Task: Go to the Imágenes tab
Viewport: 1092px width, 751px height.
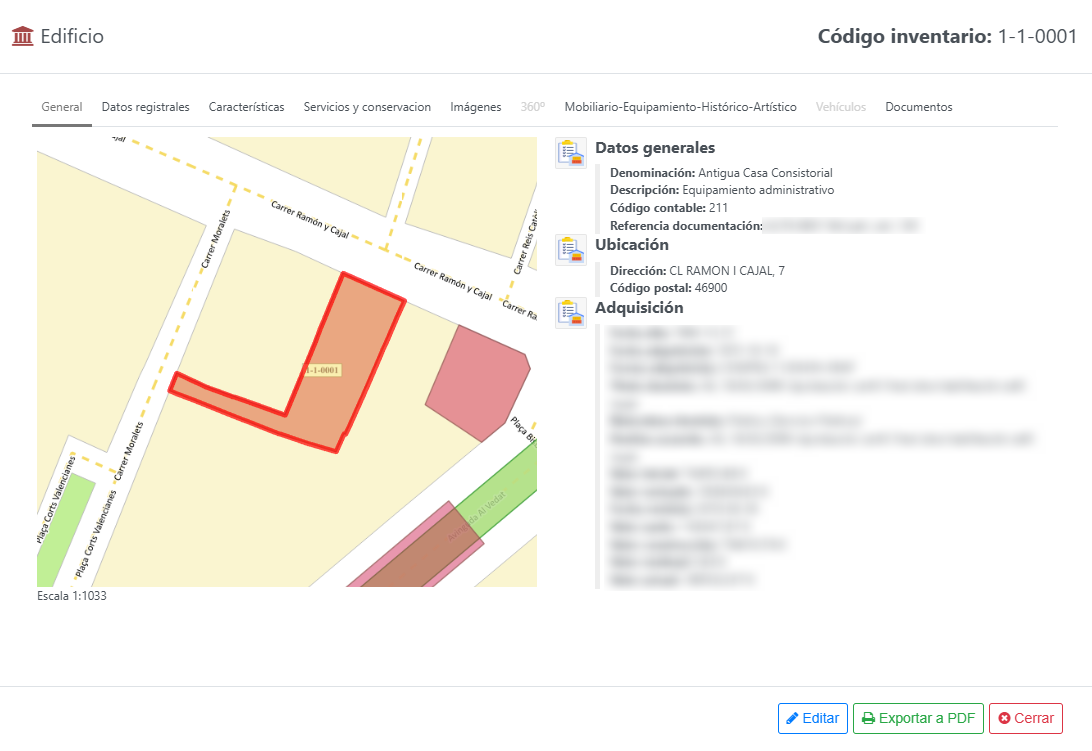Action: tap(475, 107)
